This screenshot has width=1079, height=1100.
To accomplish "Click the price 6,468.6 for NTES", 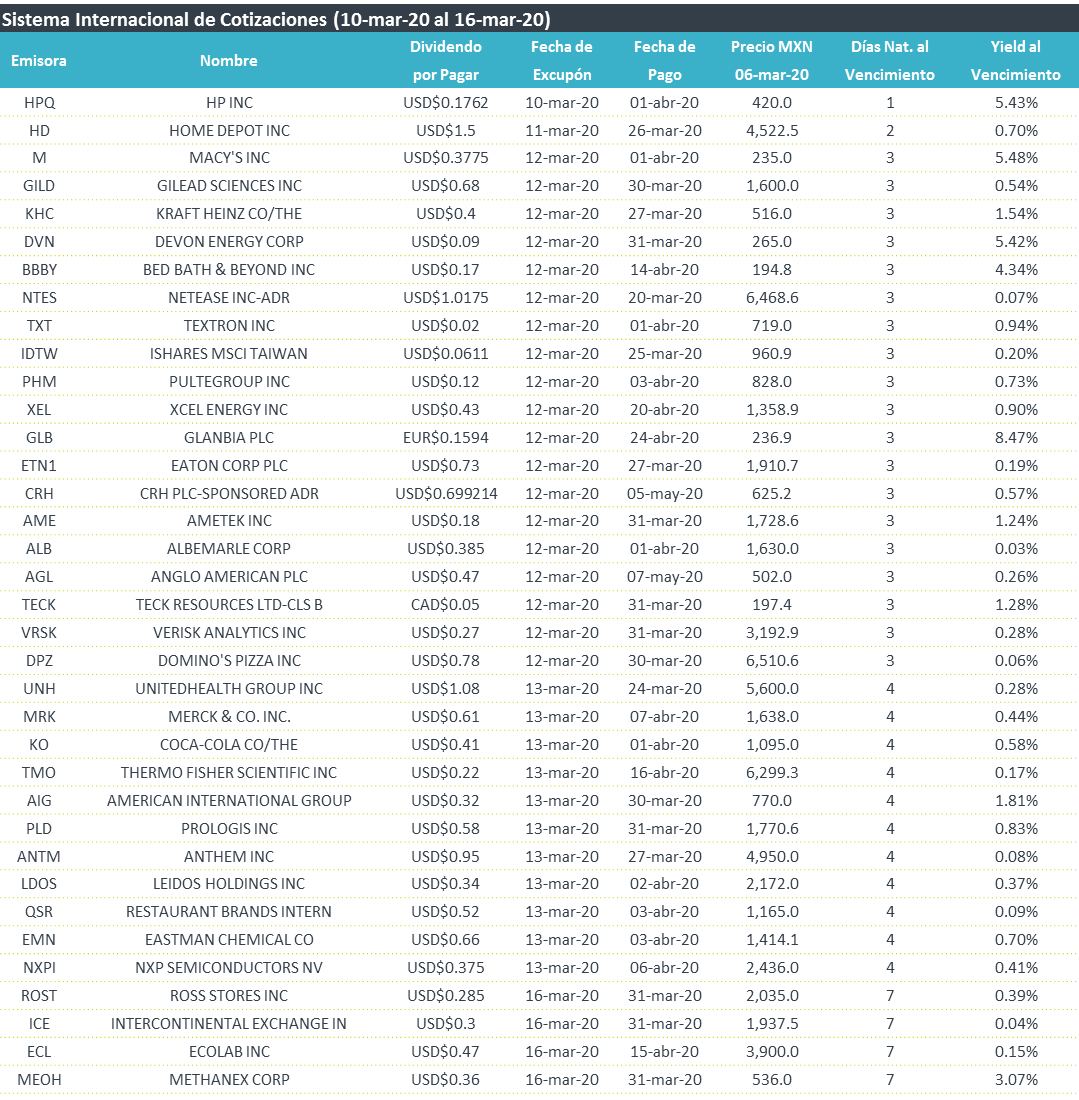I will pos(772,298).
